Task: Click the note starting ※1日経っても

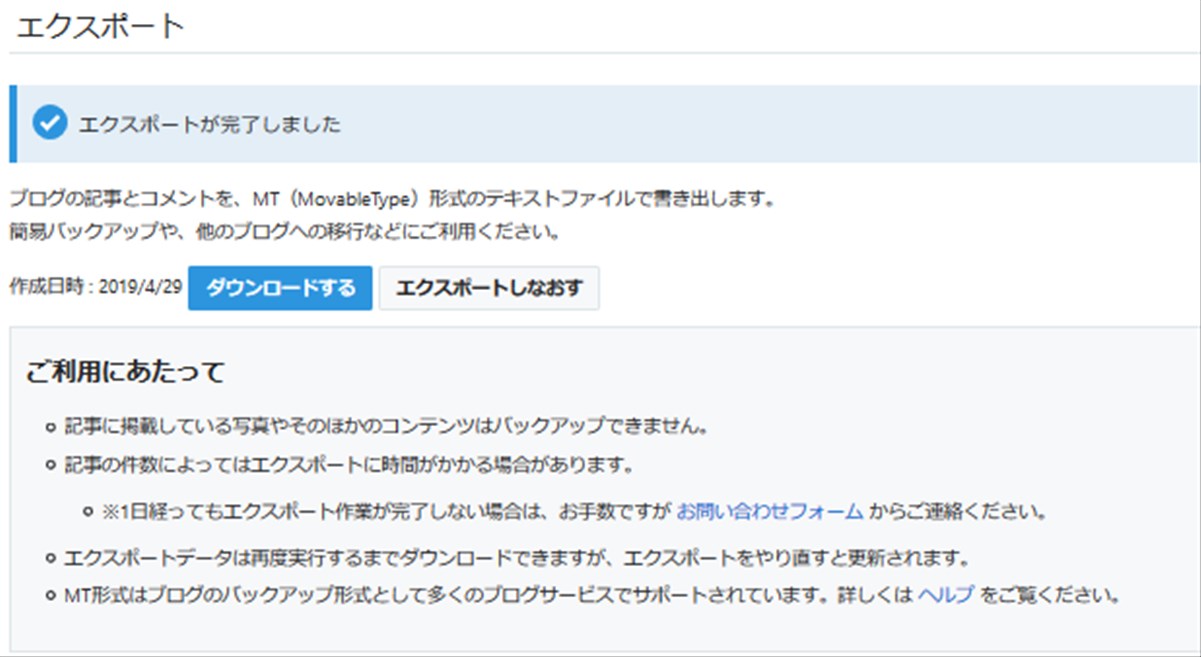Action: click(574, 512)
